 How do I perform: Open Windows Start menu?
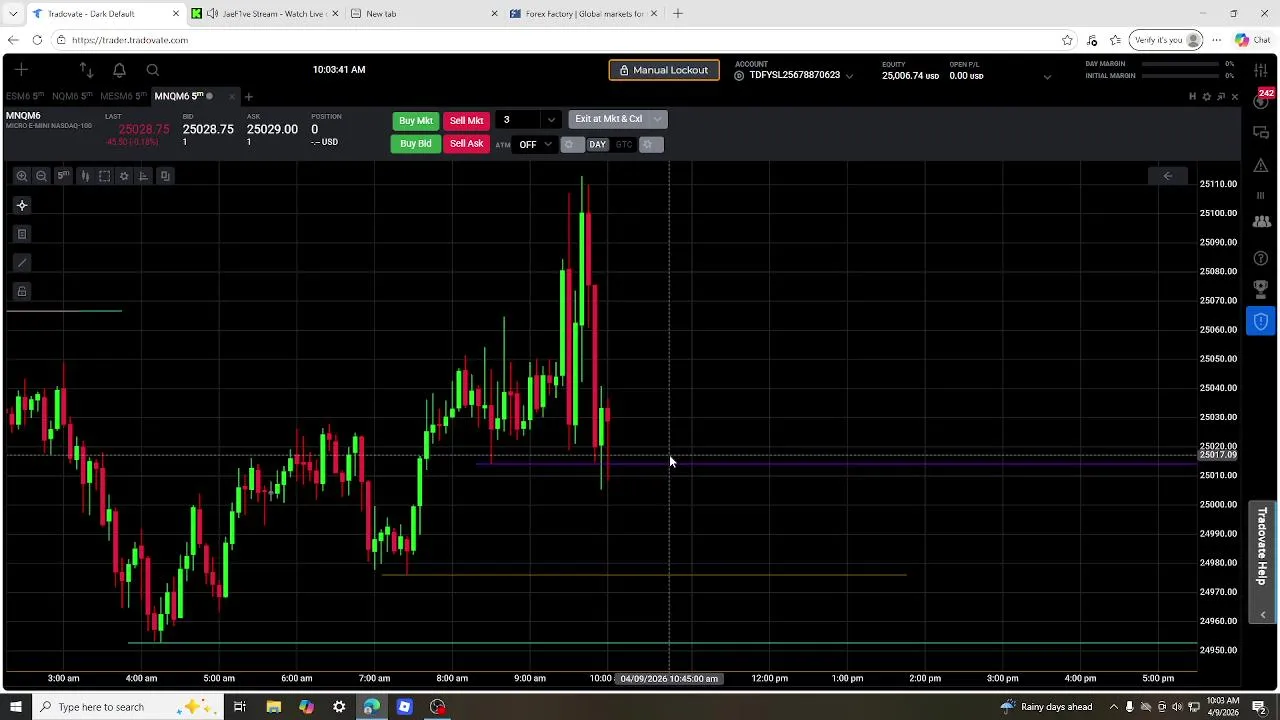coord(15,707)
